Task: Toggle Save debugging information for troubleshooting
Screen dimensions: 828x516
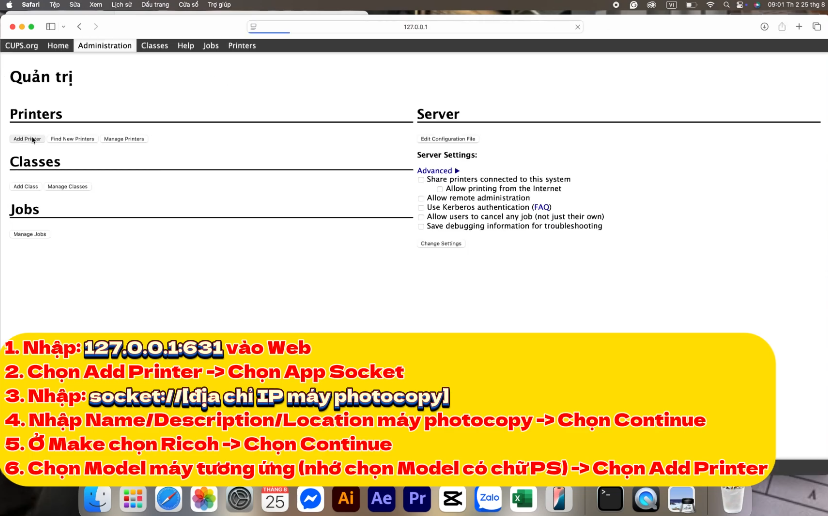Action: click(x=421, y=226)
